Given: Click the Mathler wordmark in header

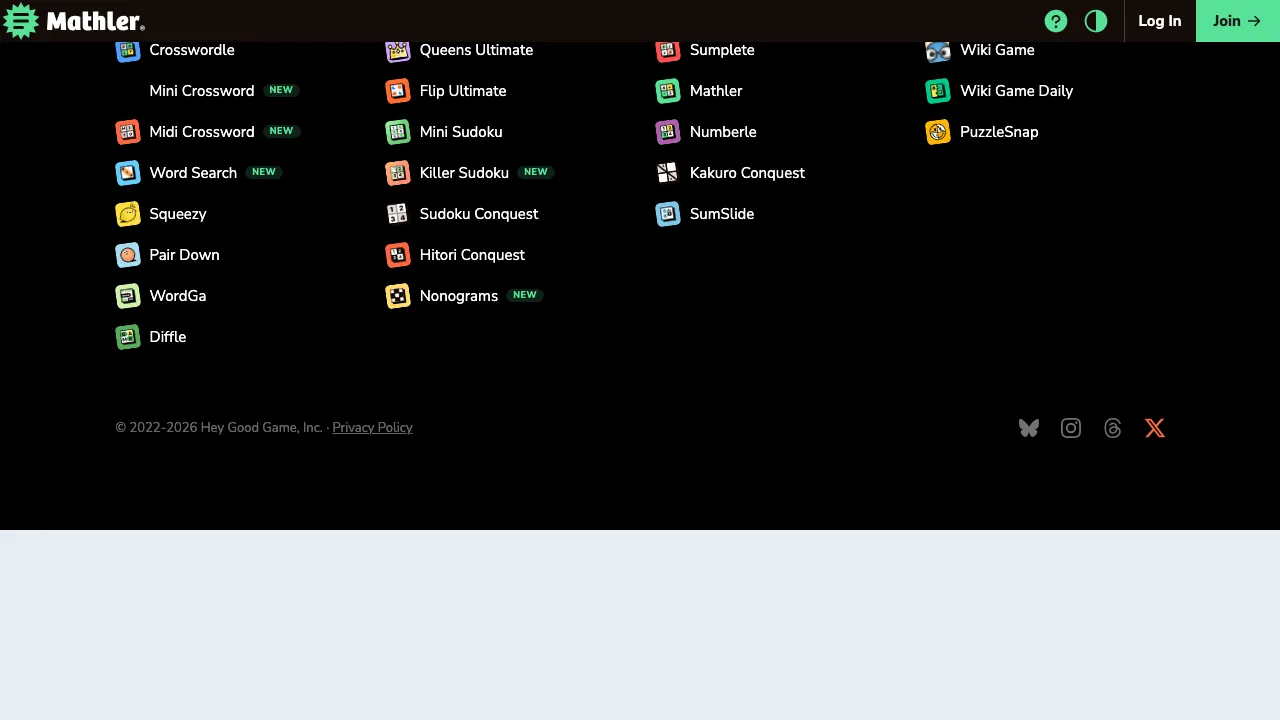Looking at the screenshot, I should tap(96, 21).
